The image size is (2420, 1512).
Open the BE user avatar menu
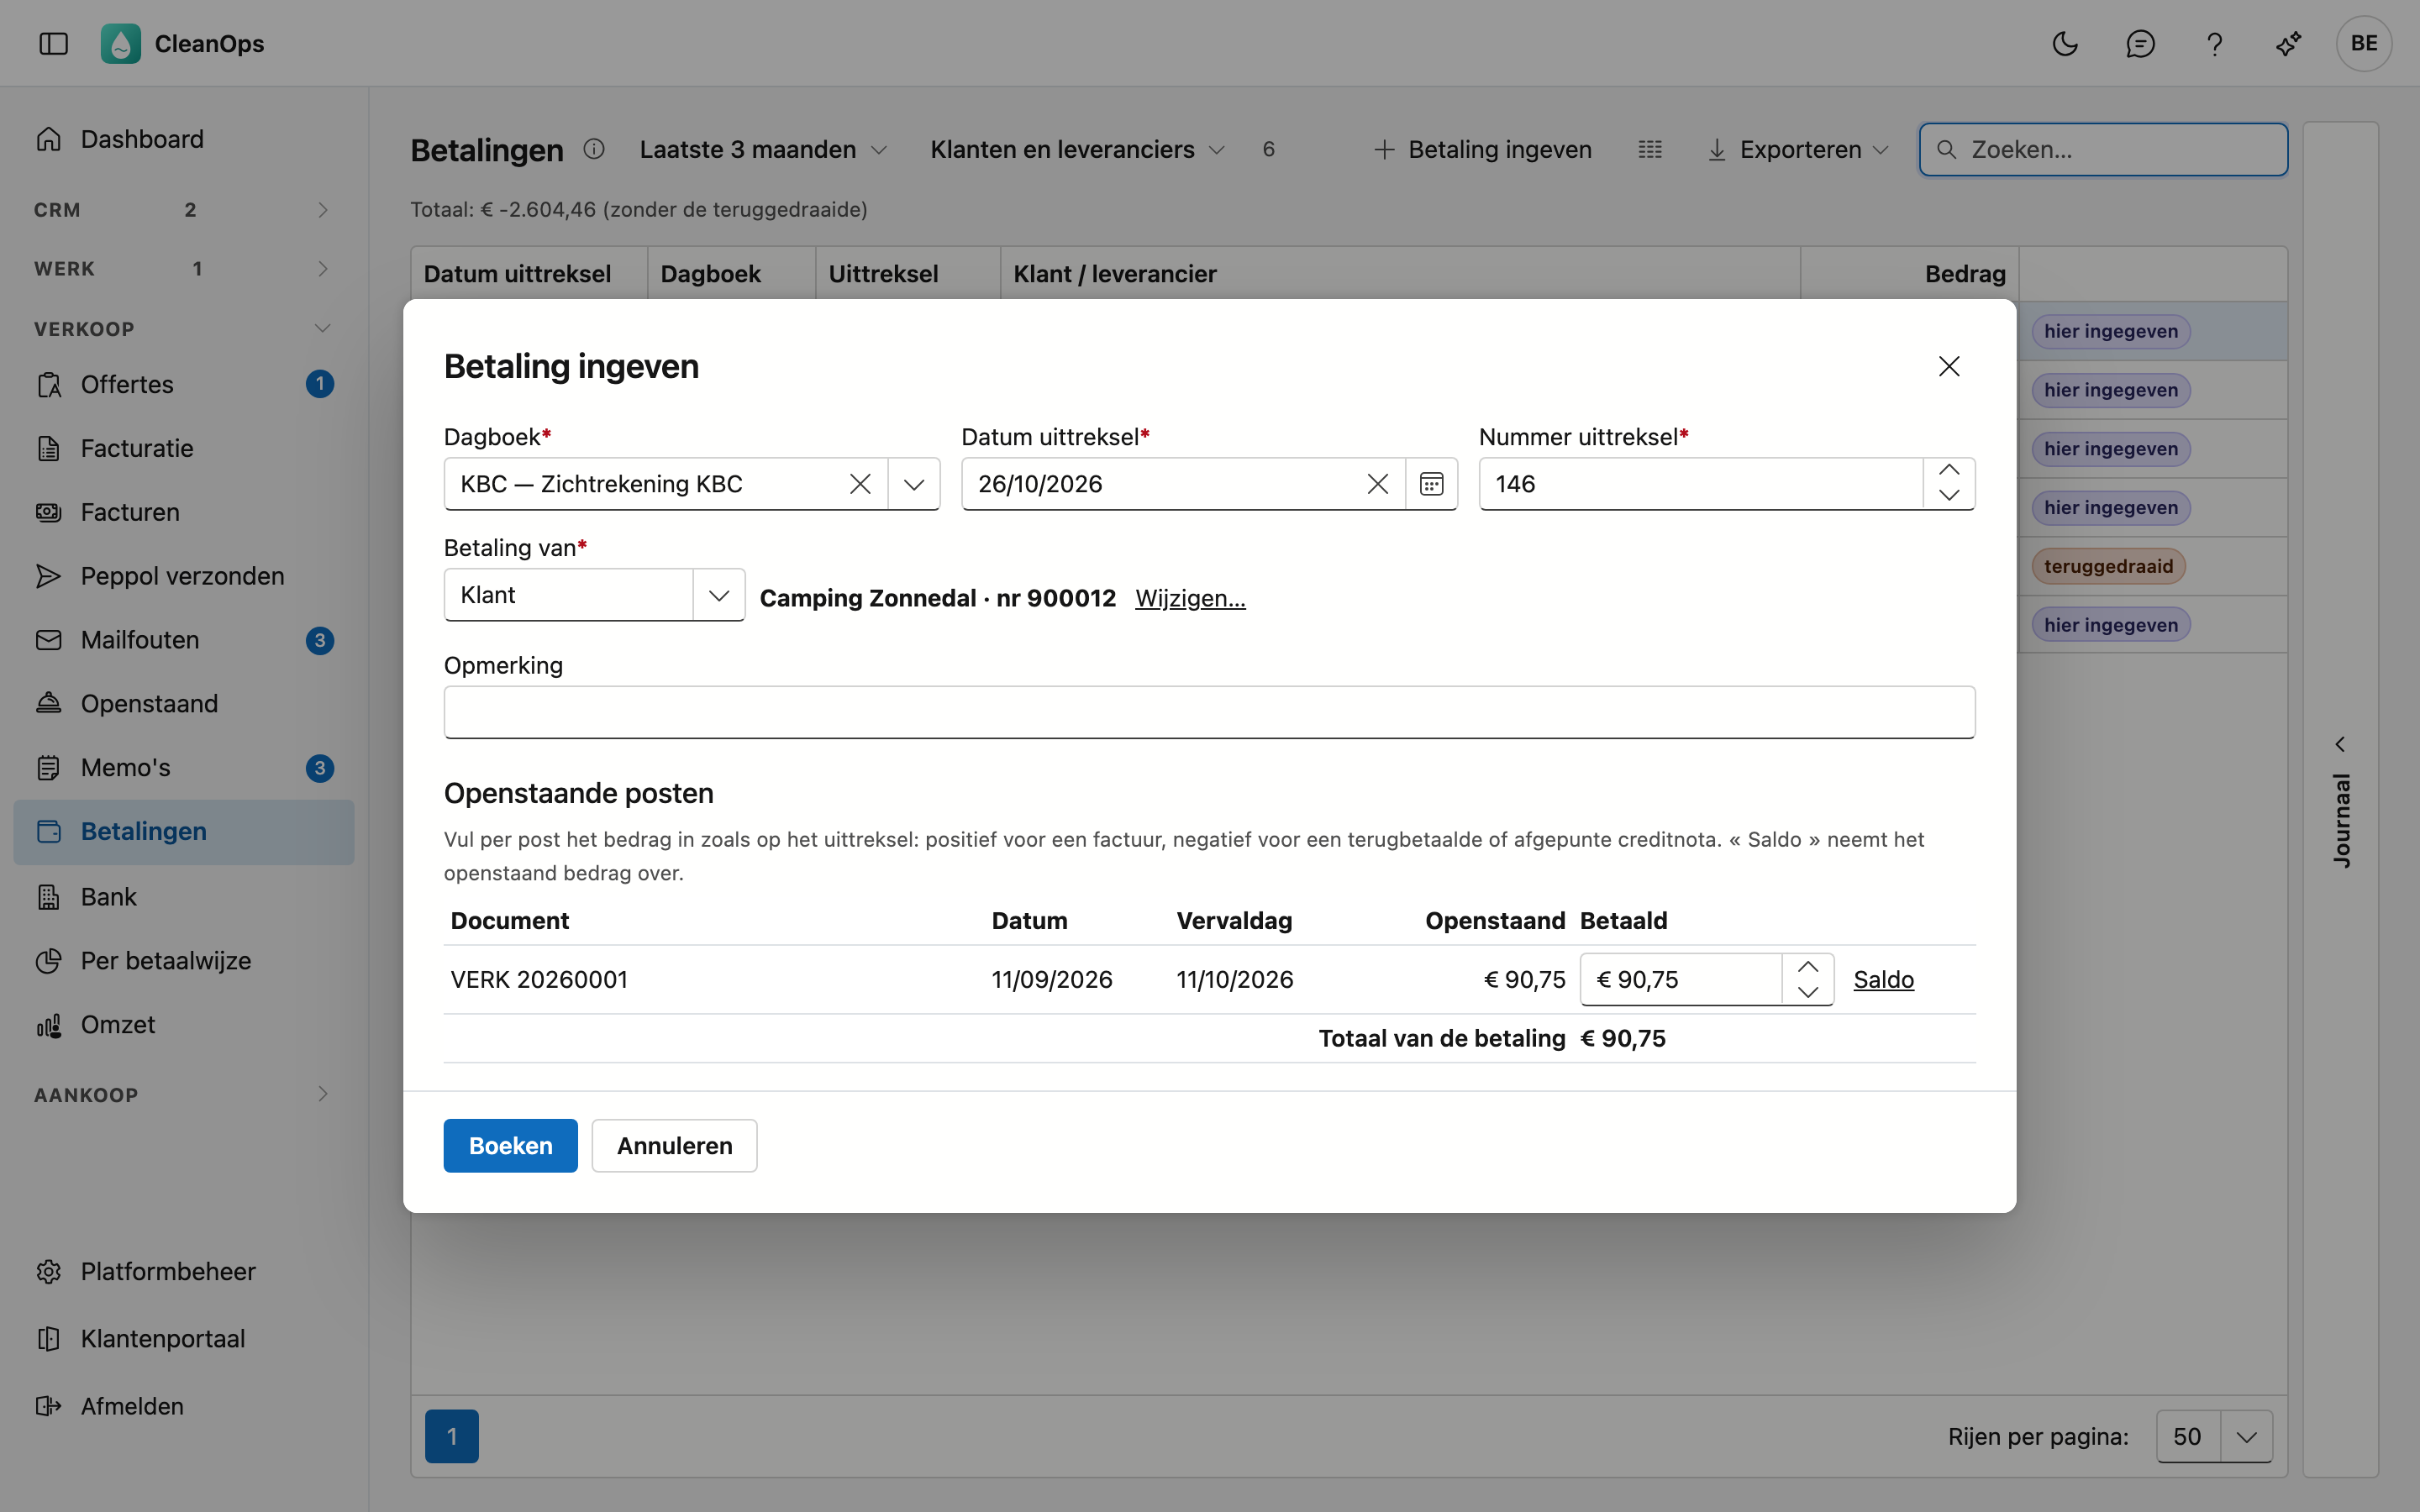point(2364,43)
